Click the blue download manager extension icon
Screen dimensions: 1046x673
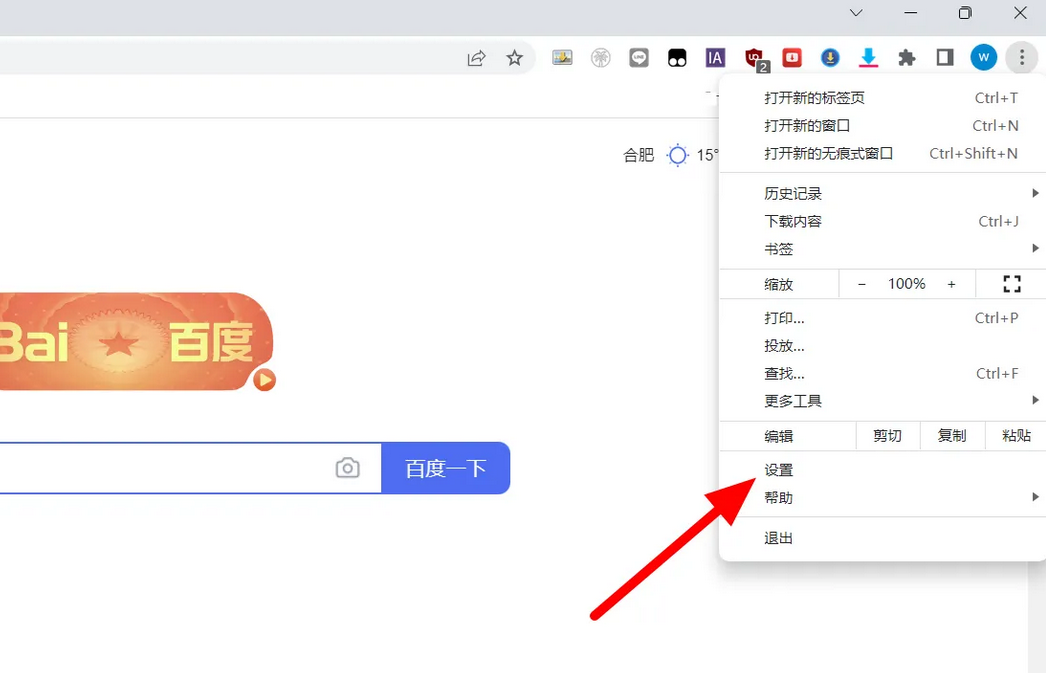click(x=830, y=57)
